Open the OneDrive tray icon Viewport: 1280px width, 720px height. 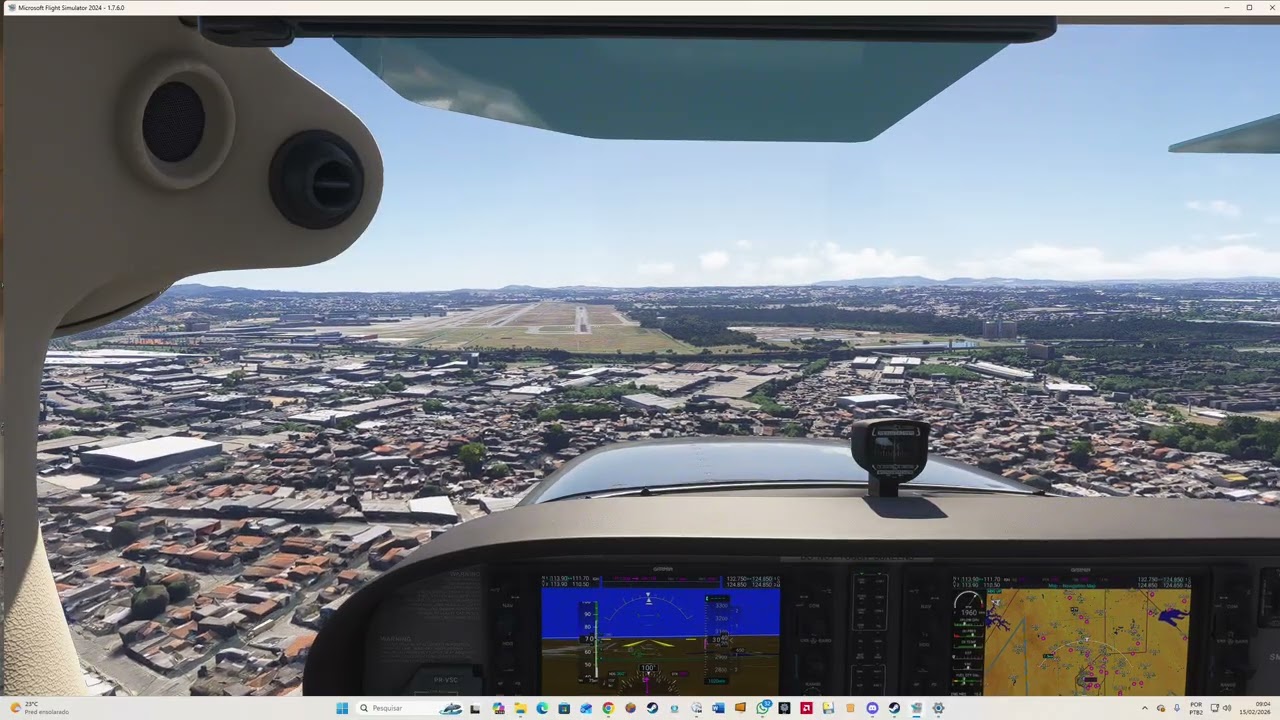1161,708
